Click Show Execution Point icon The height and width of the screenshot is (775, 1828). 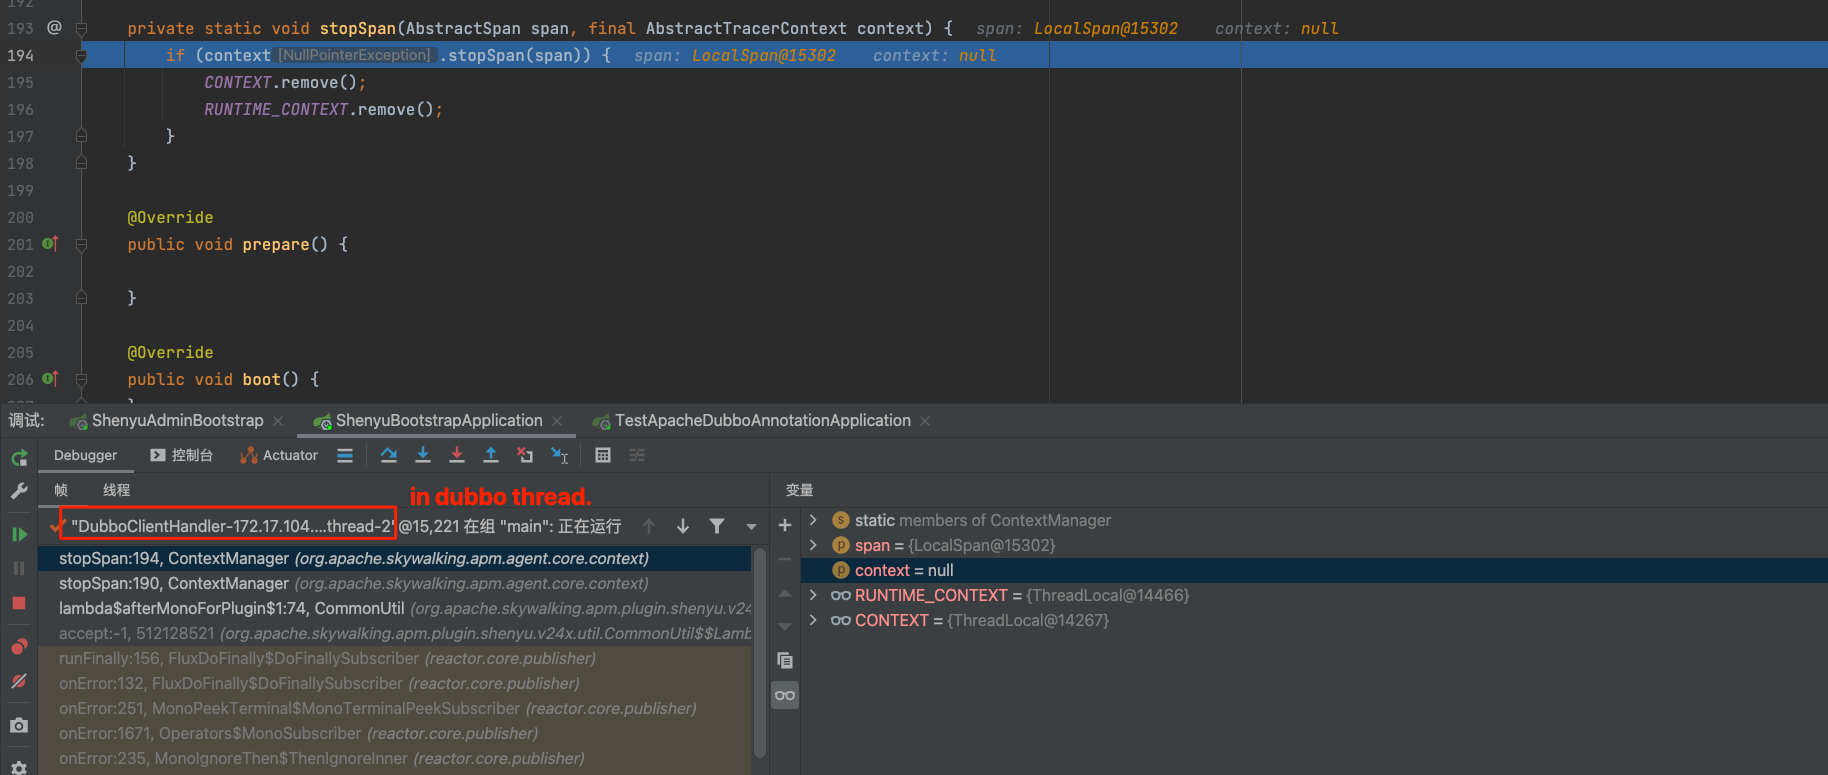click(x=345, y=455)
